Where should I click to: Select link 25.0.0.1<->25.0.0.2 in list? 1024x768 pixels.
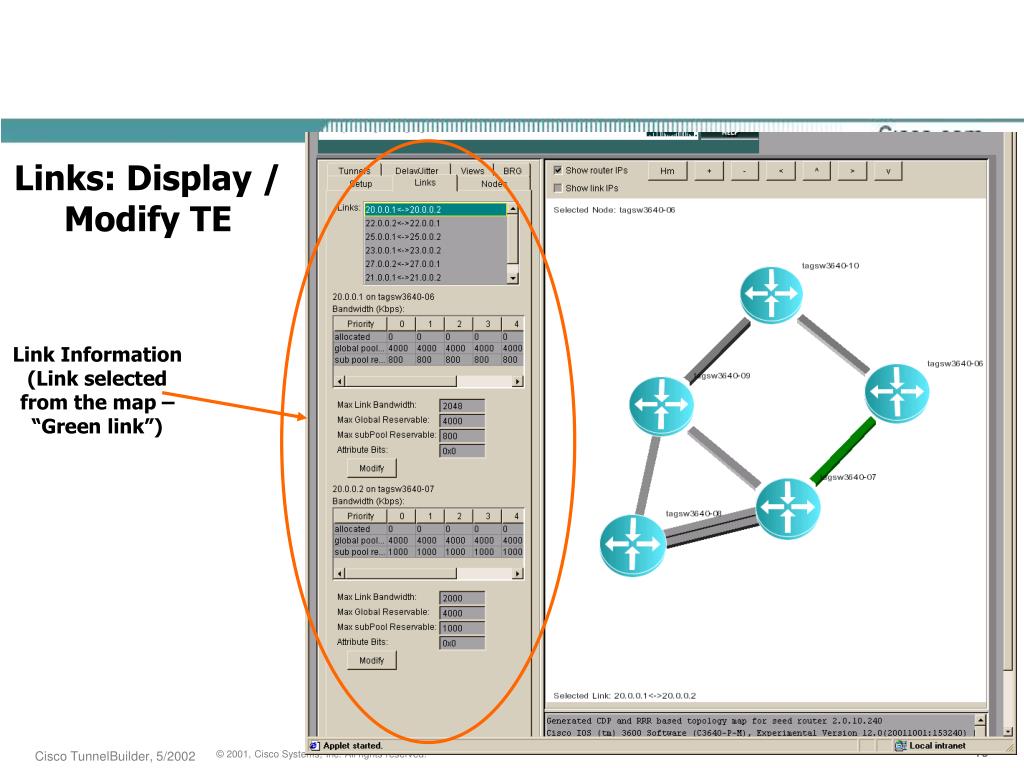tap(435, 237)
